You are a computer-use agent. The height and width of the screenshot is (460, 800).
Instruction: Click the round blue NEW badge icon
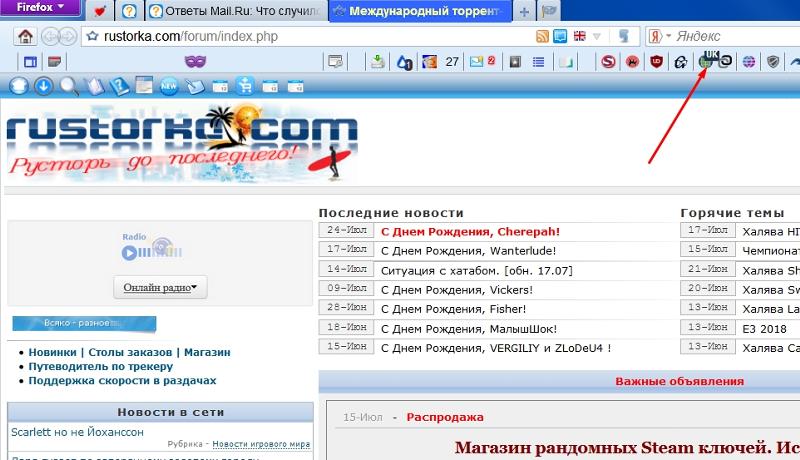click(x=169, y=86)
